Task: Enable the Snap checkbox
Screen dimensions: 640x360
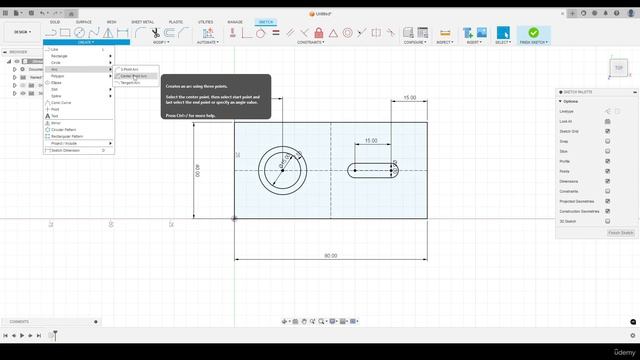Action: [607, 141]
